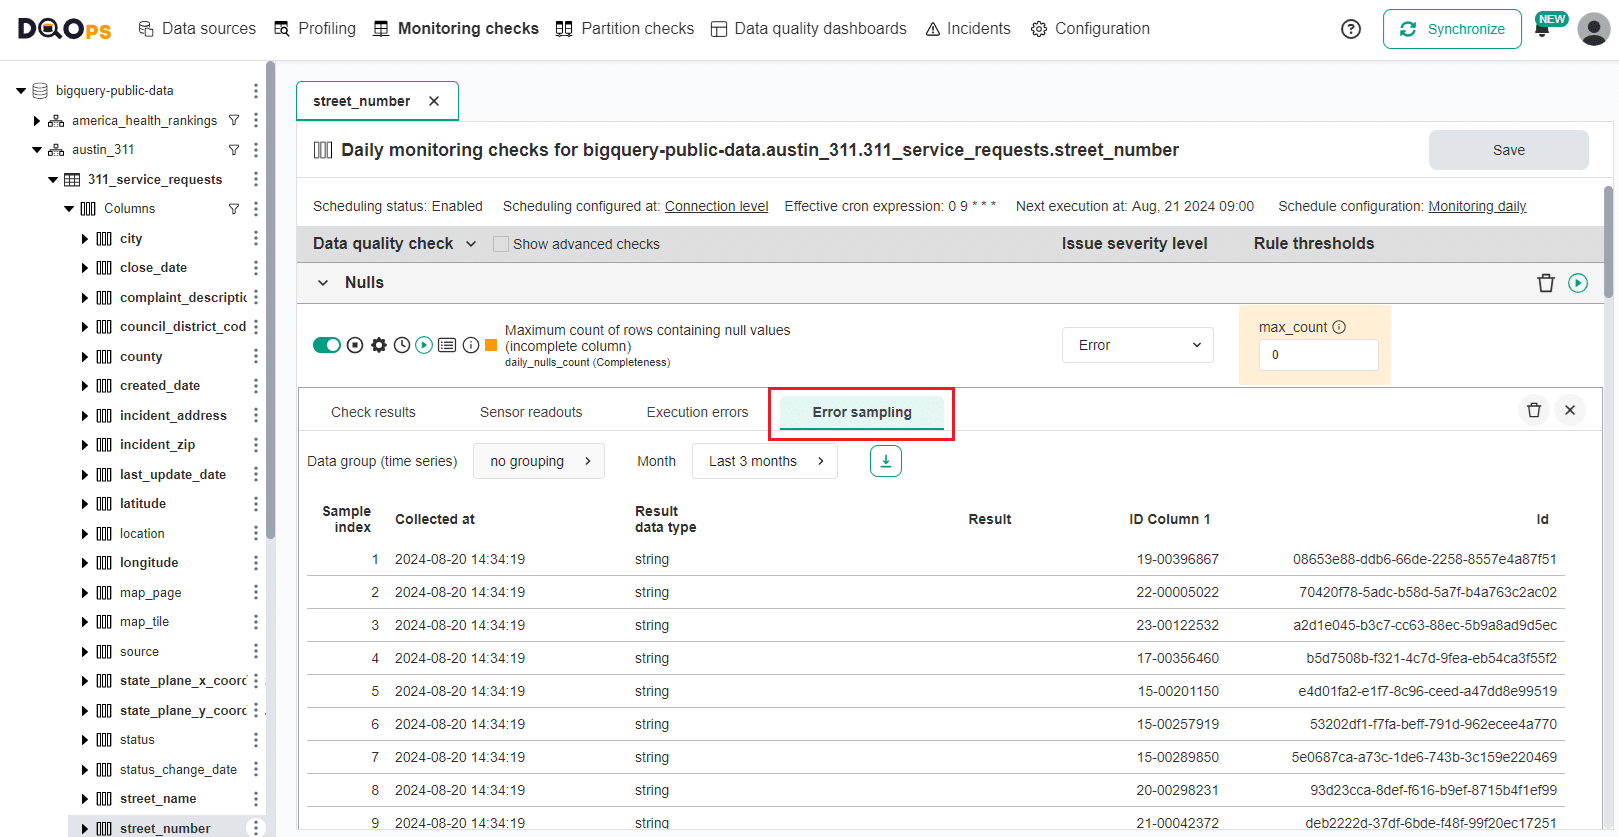1619x837 pixels.
Task: Toggle the daily_nulls_count check switch
Action: pyautogui.click(x=327, y=345)
